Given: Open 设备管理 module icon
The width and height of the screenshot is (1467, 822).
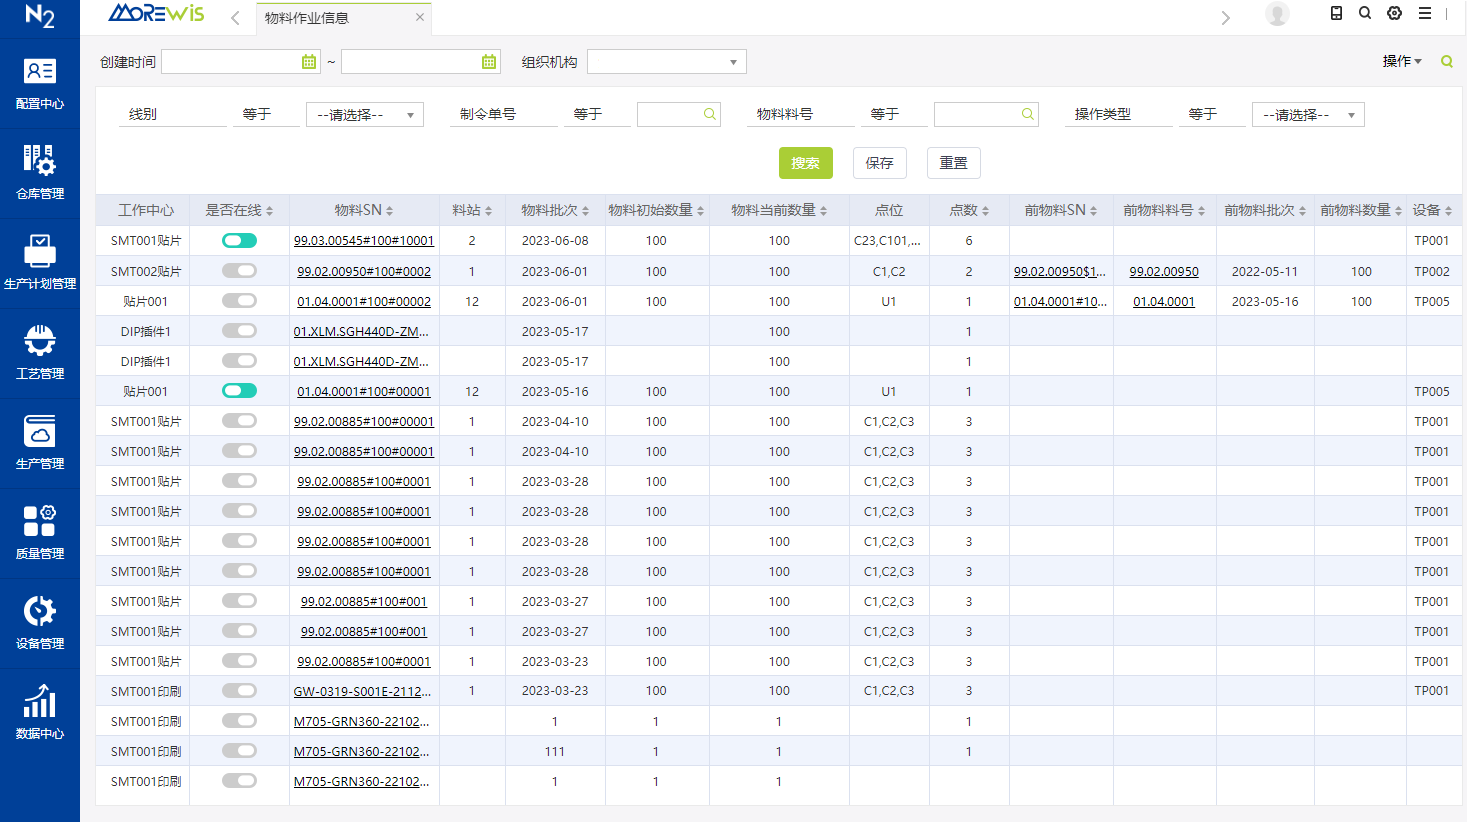Looking at the screenshot, I should [x=40, y=622].
